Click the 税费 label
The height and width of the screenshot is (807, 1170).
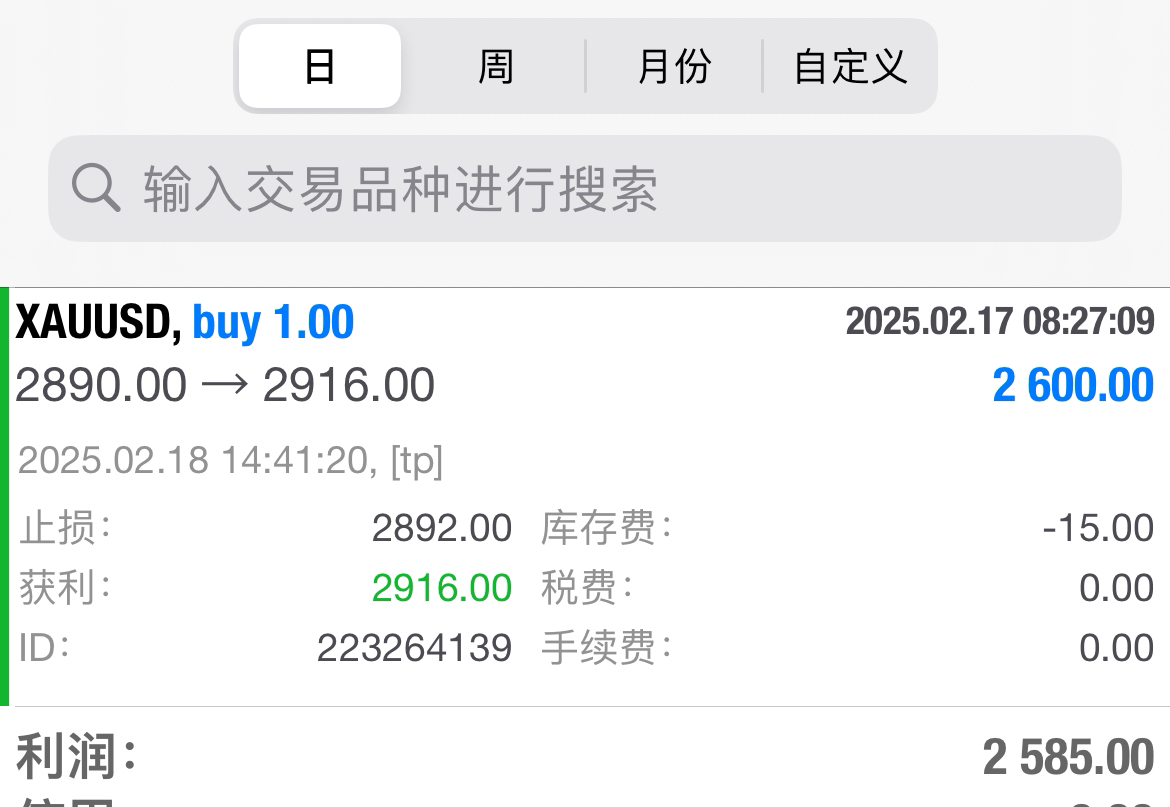[x=586, y=588]
